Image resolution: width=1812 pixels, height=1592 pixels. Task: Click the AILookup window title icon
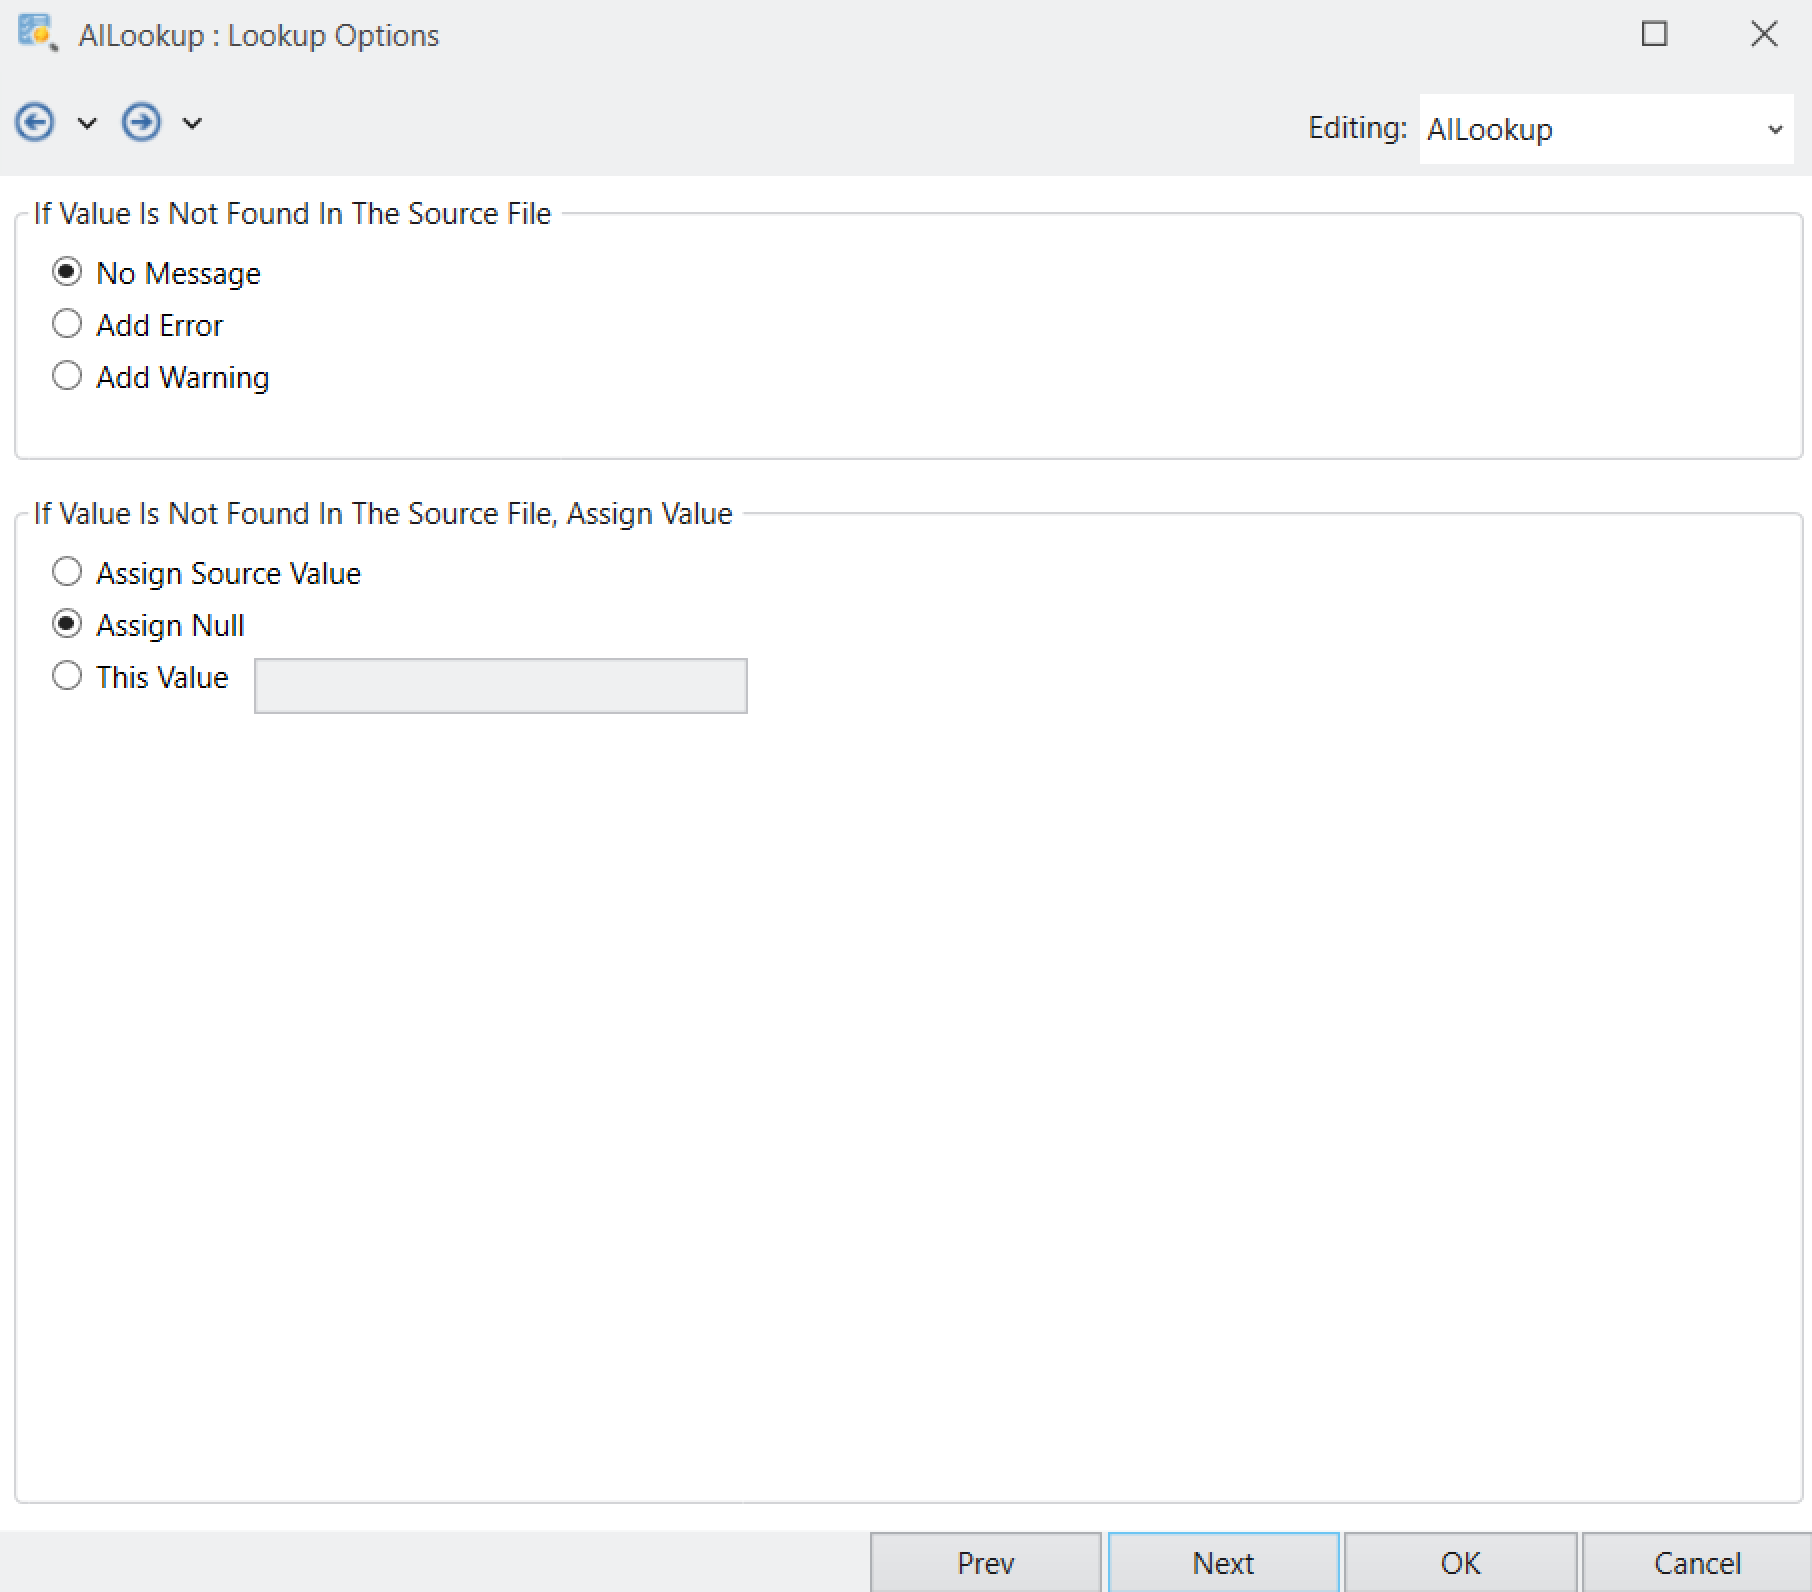[x=37, y=33]
